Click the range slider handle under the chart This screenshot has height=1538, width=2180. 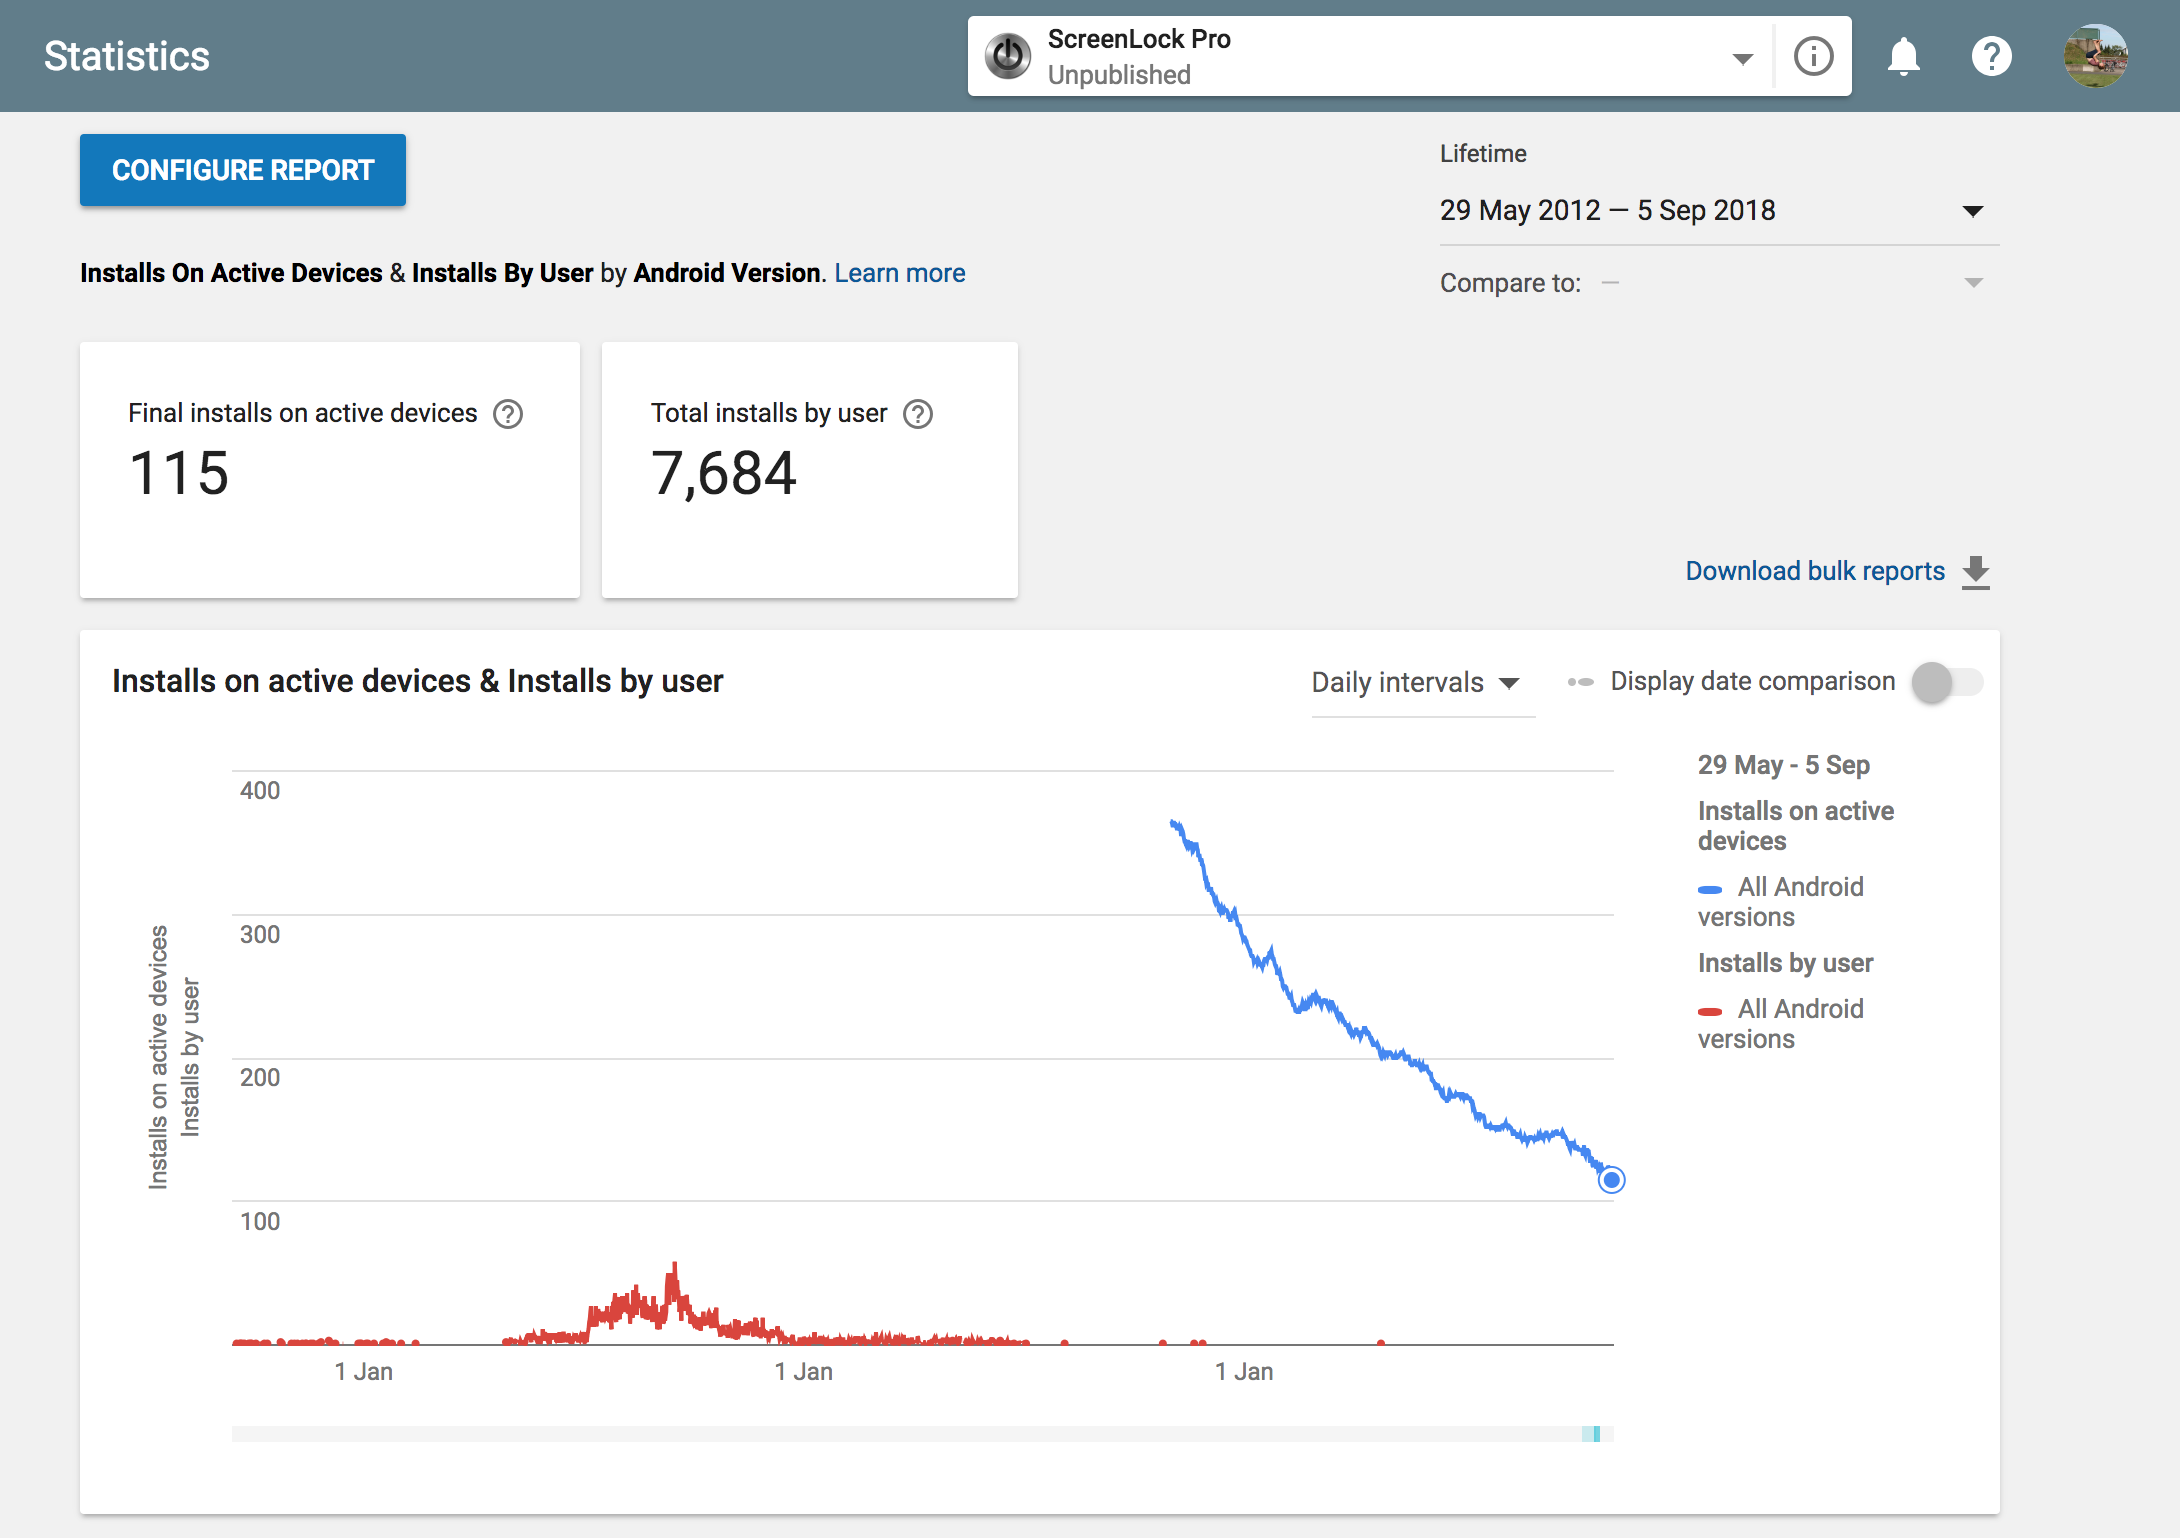1595,1434
